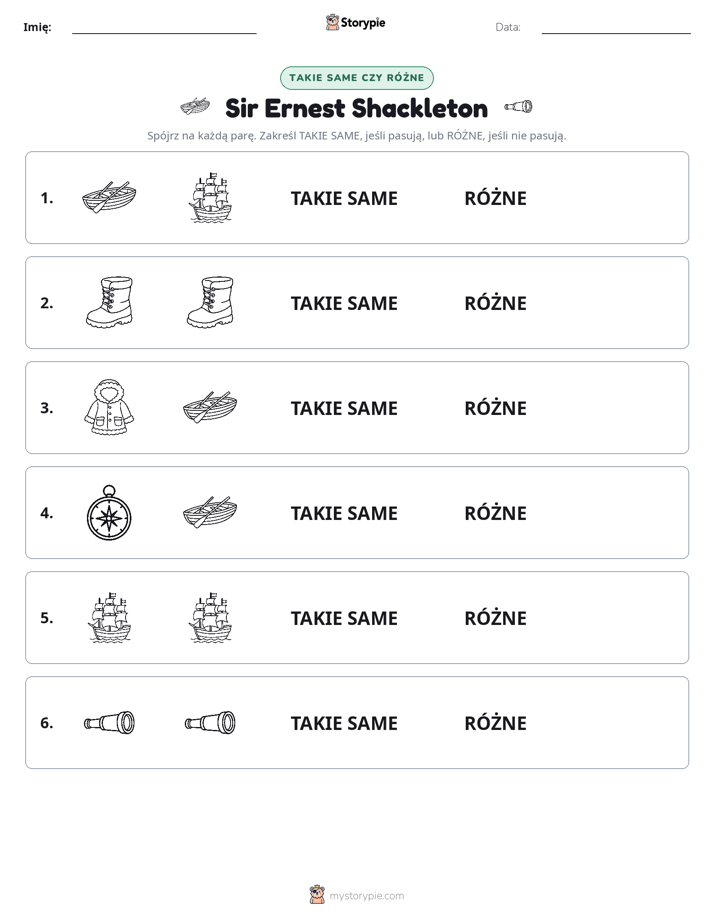714x924 pixels.
Task: Click the sailing ship image in row 1
Action: 210,197
